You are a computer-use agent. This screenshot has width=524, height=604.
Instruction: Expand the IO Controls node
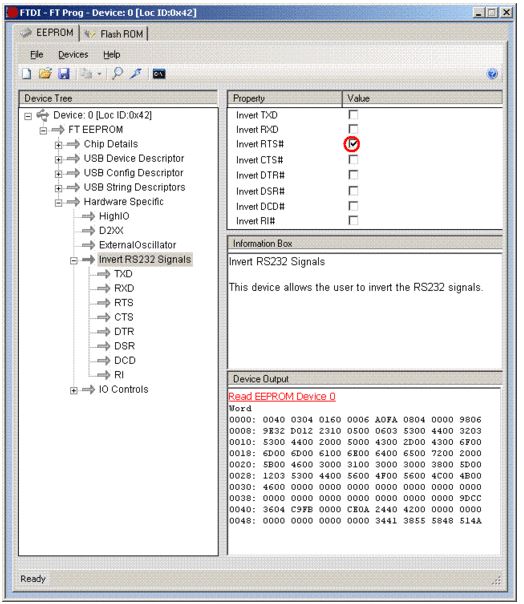(74, 391)
